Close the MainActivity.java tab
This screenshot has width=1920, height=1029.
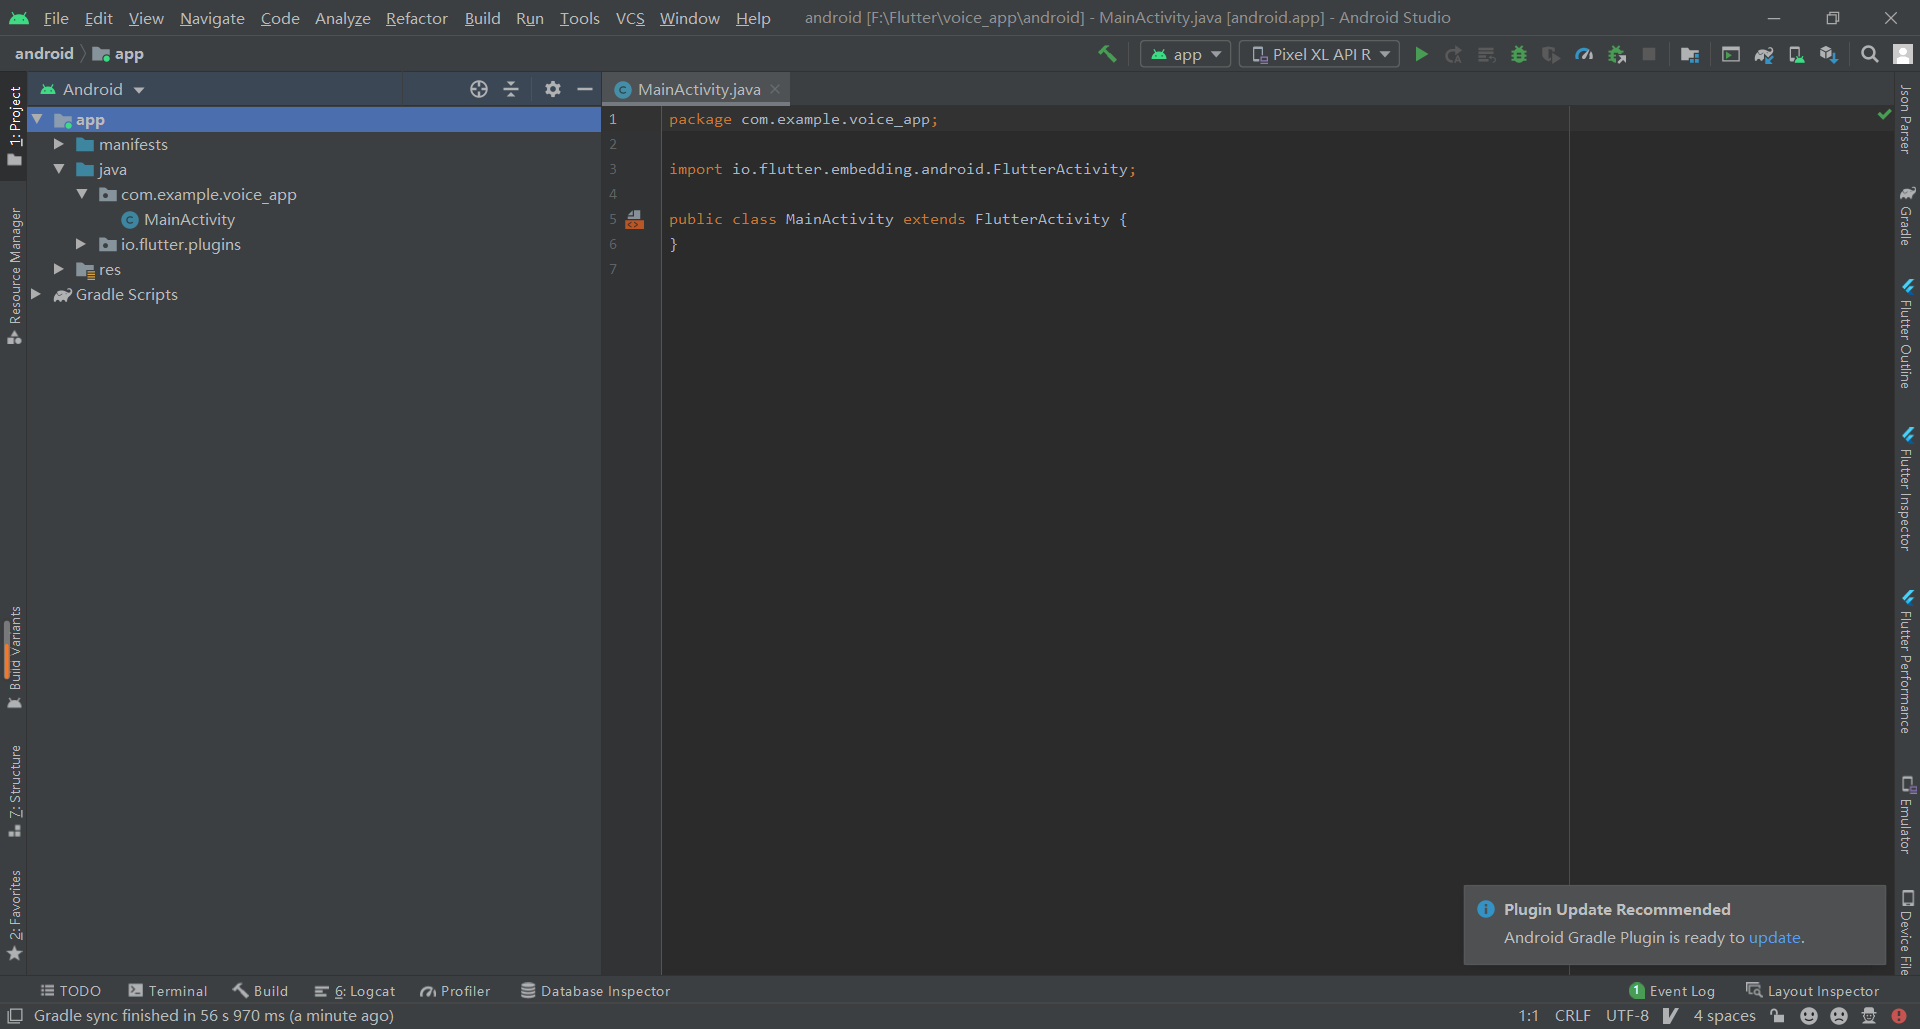pyautogui.click(x=775, y=89)
